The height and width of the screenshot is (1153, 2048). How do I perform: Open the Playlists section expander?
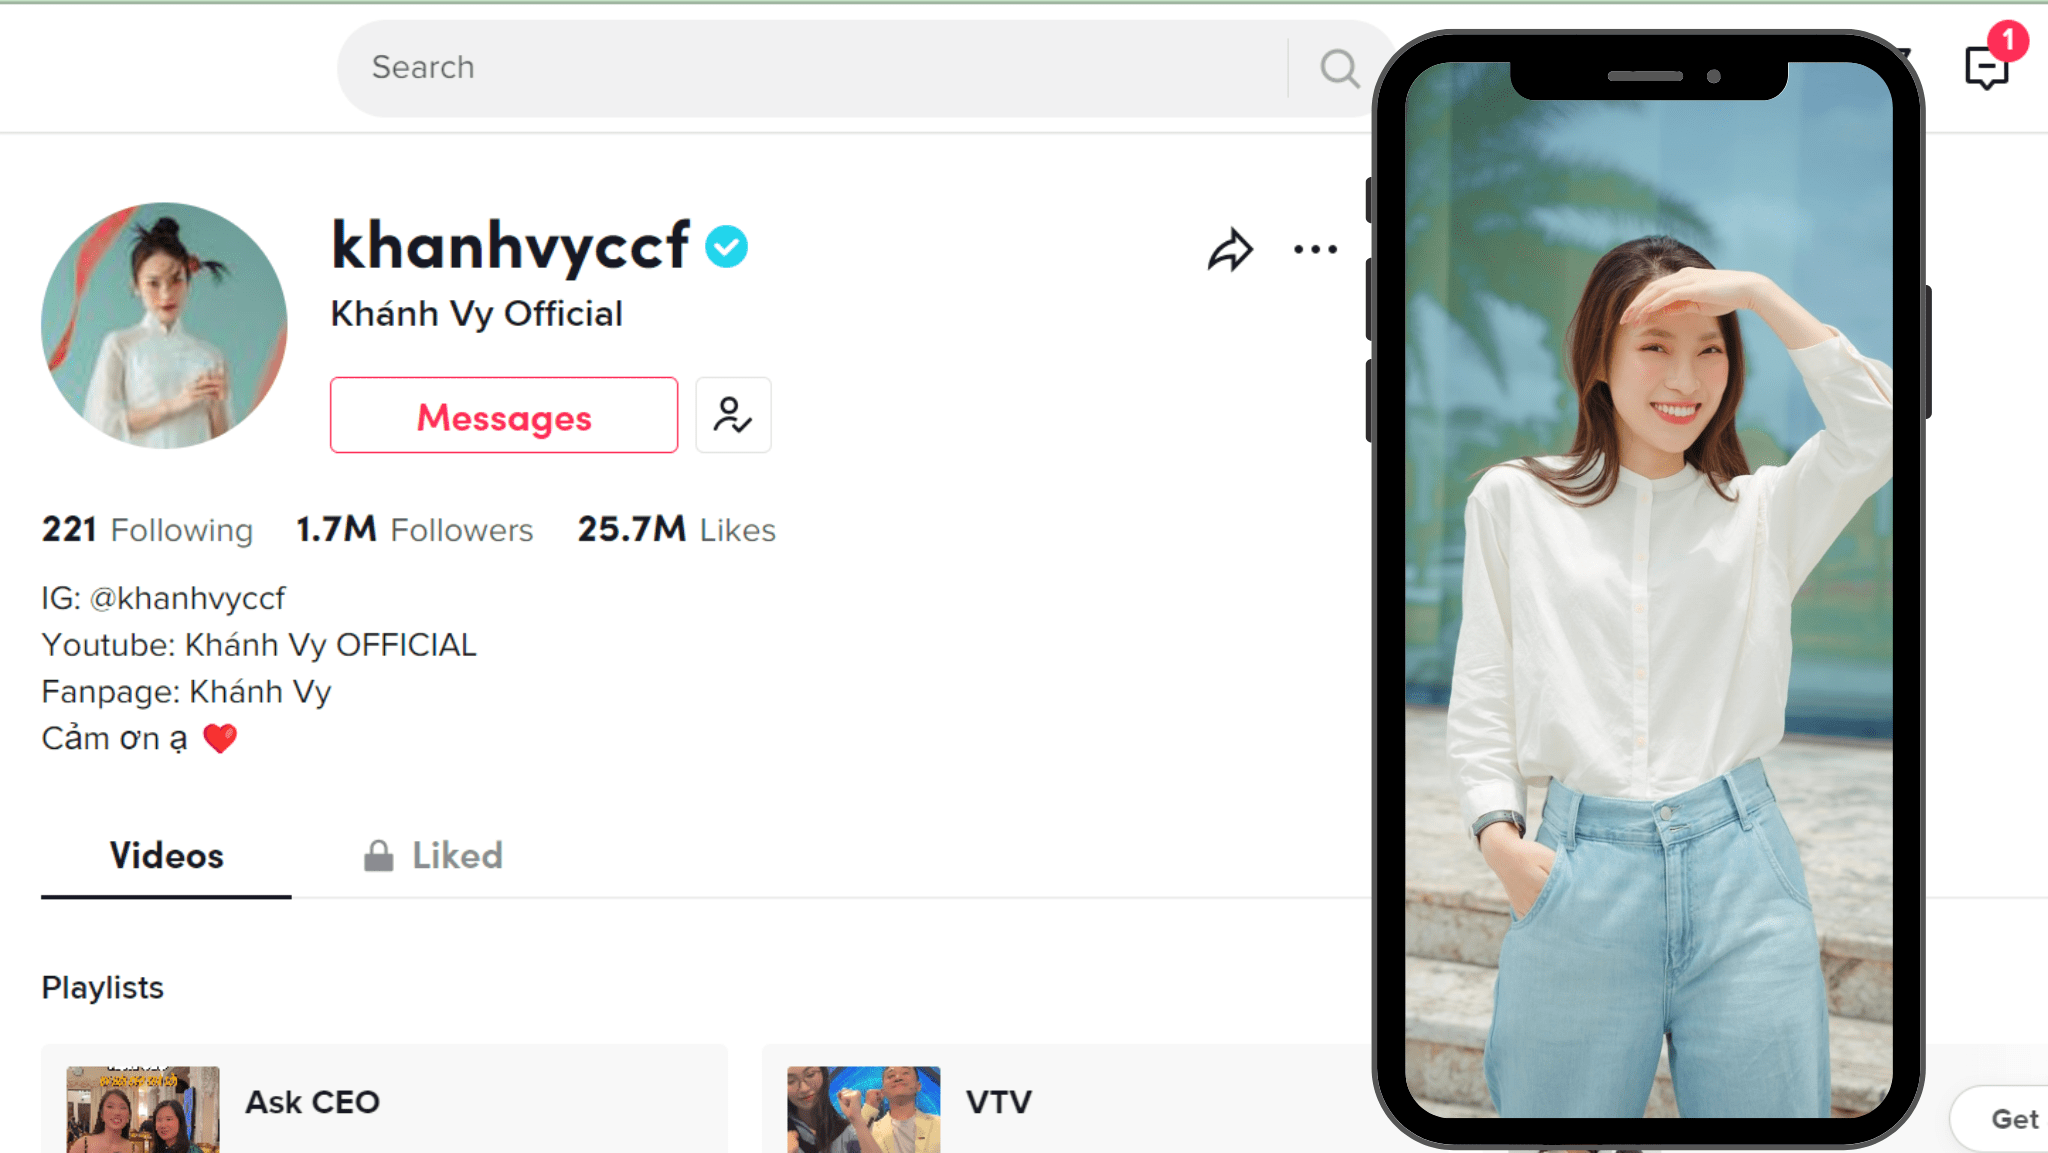coord(103,988)
